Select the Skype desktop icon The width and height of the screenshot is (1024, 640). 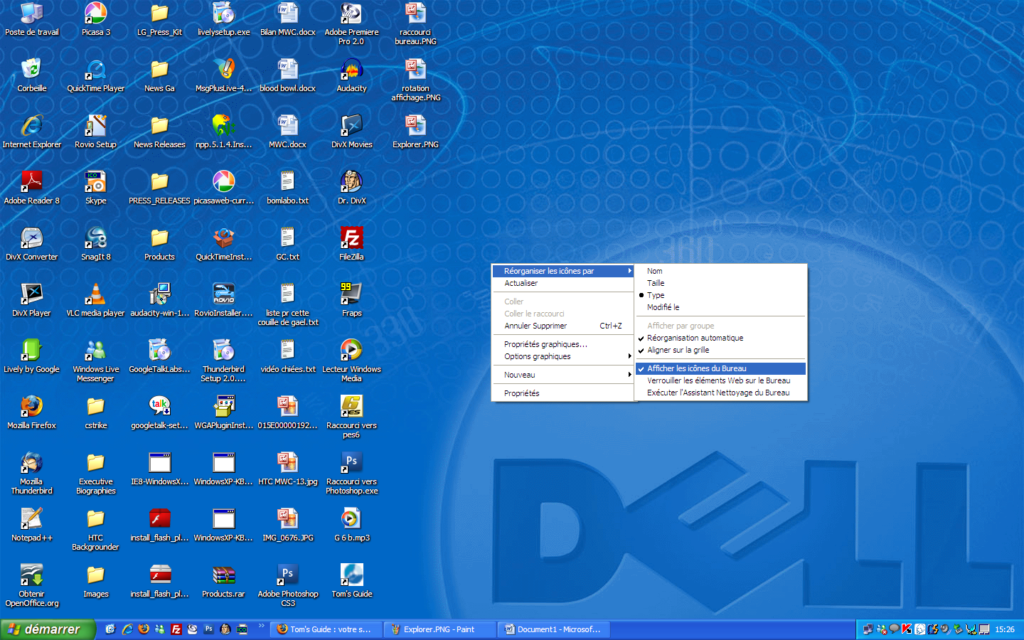[95, 188]
